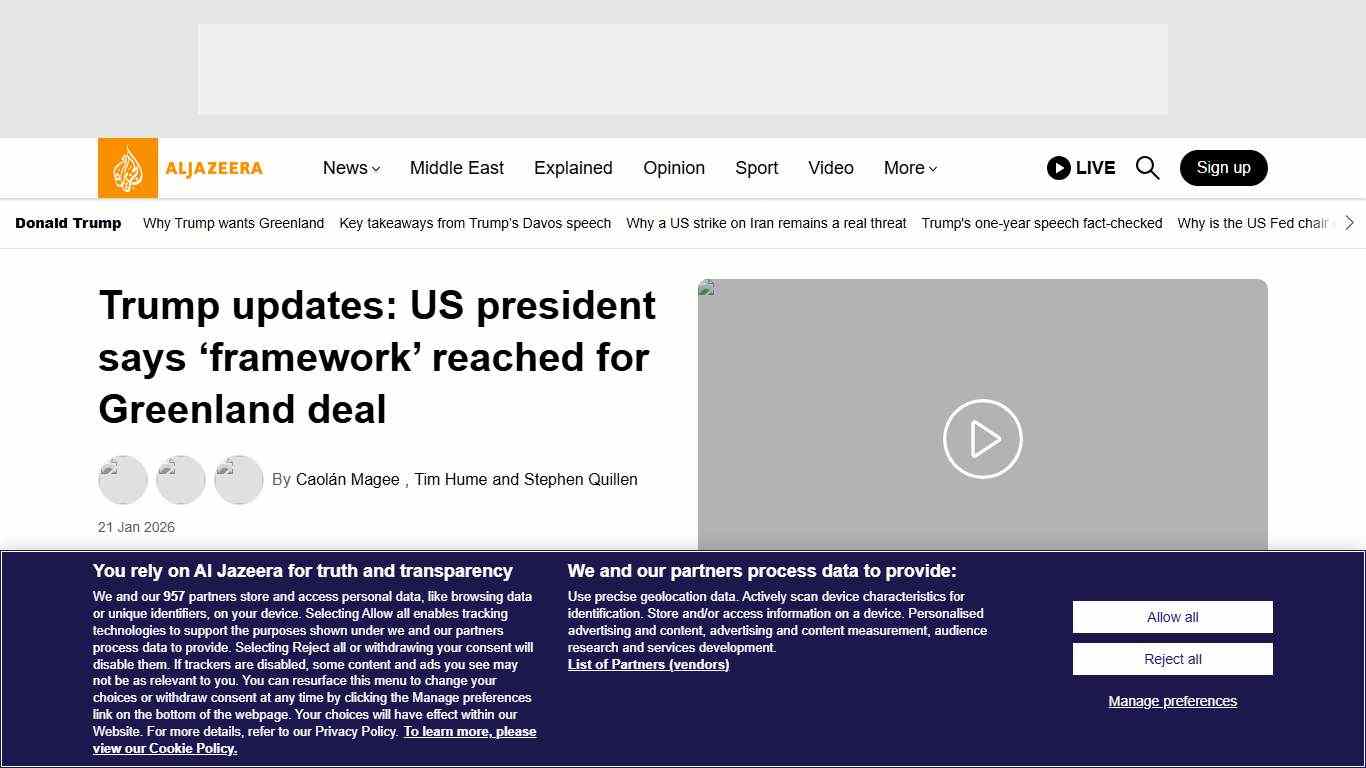Click the second author avatar

coord(181,480)
